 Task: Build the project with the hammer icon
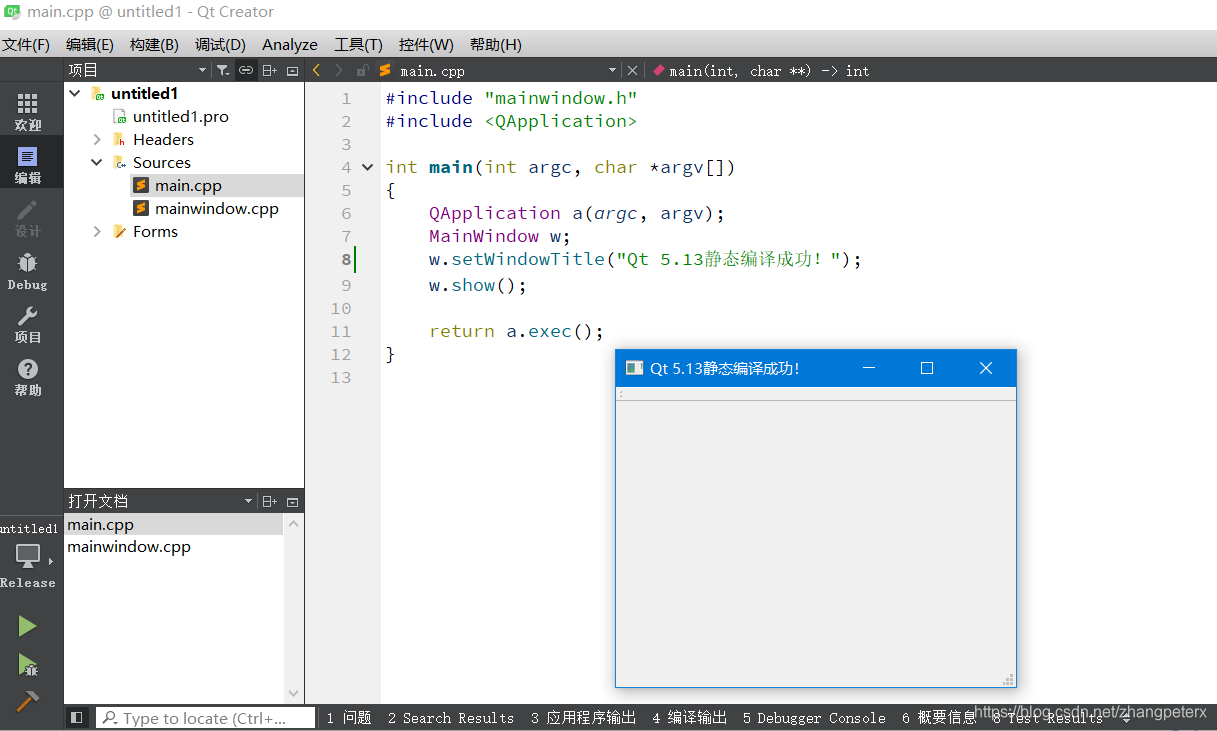(x=27, y=701)
